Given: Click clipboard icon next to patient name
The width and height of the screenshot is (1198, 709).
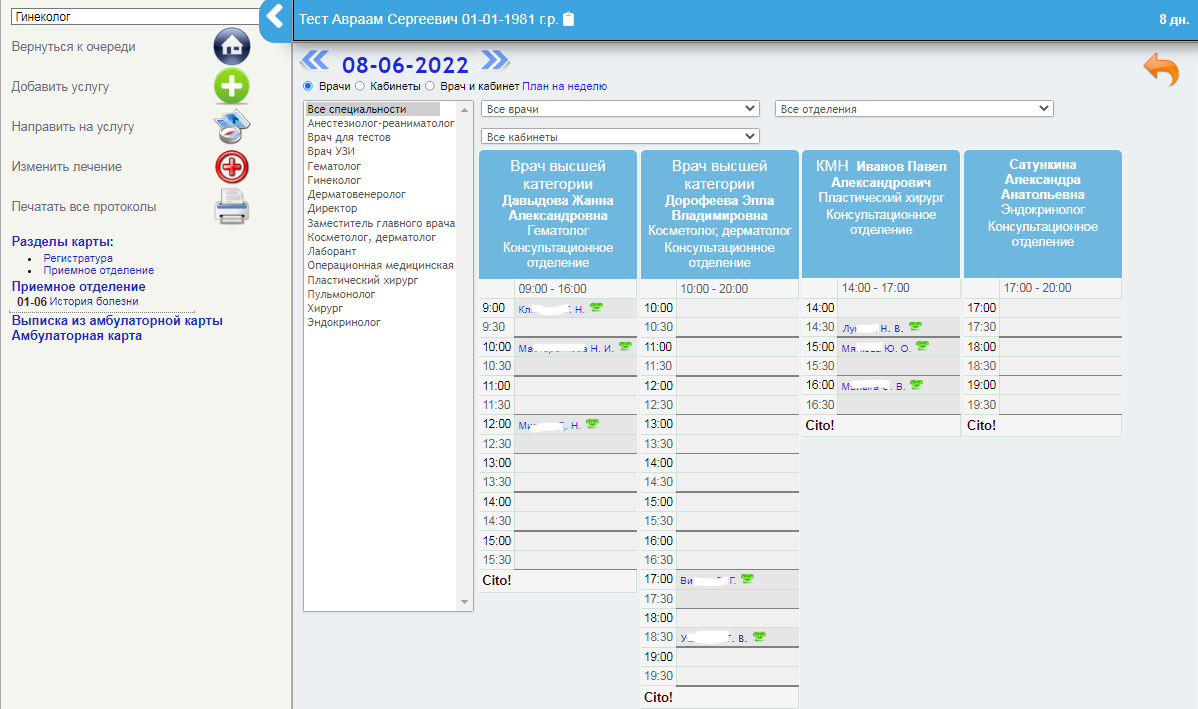Looking at the screenshot, I should pyautogui.click(x=569, y=19).
